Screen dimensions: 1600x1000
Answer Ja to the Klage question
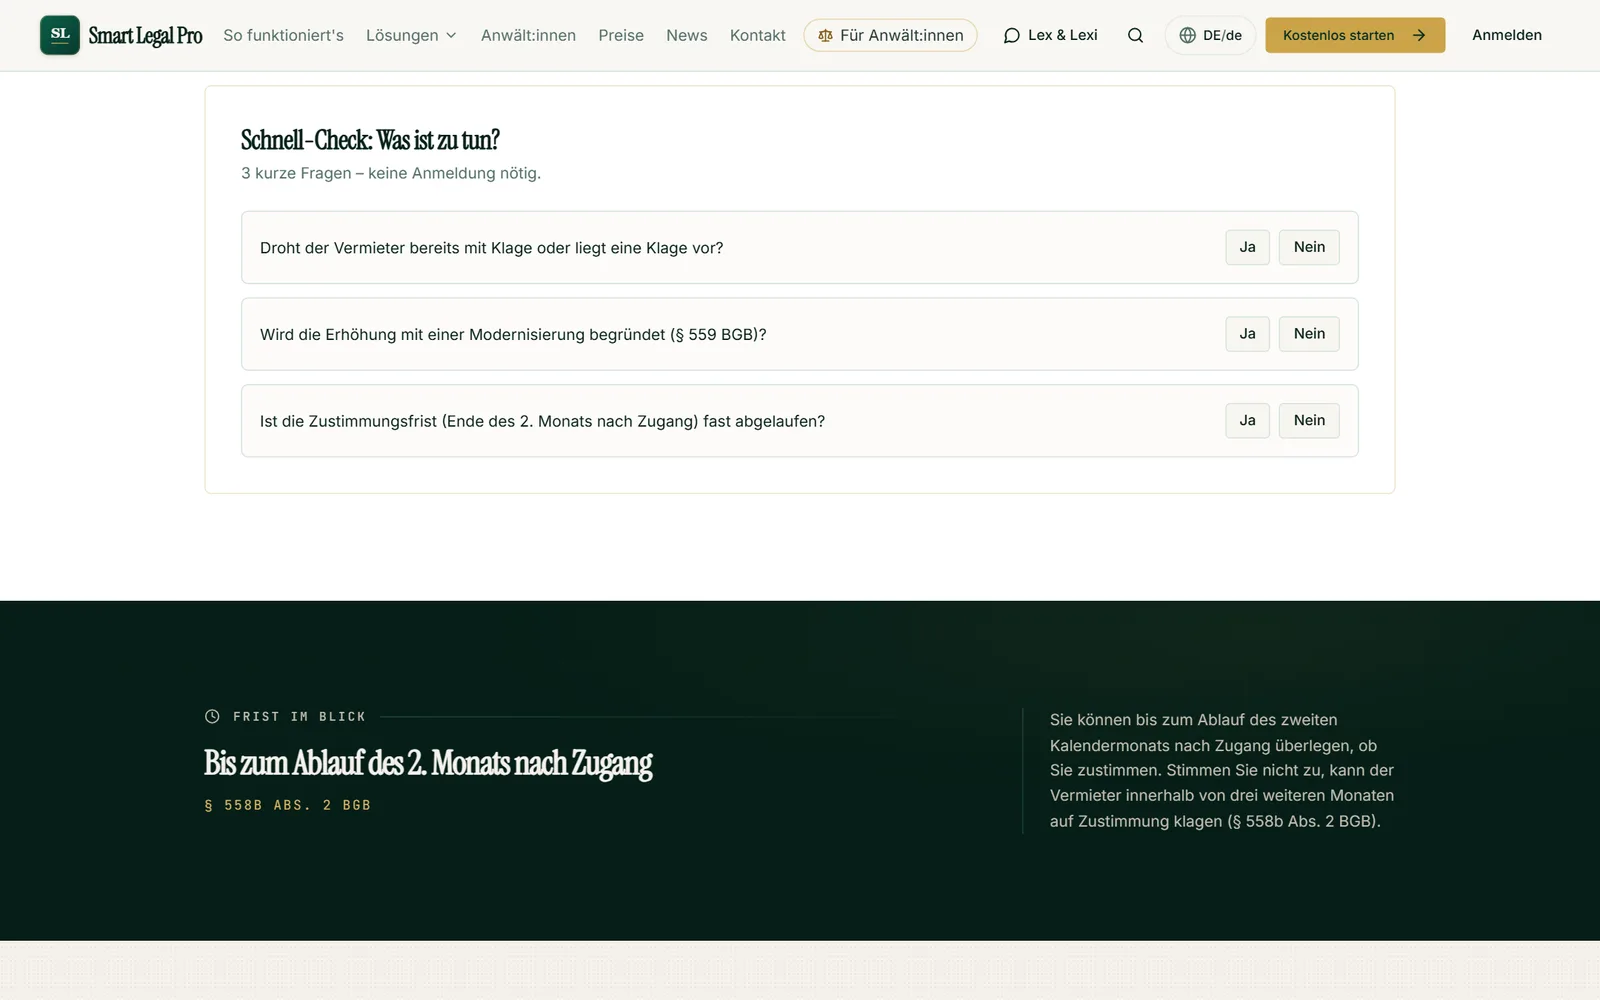(x=1247, y=247)
